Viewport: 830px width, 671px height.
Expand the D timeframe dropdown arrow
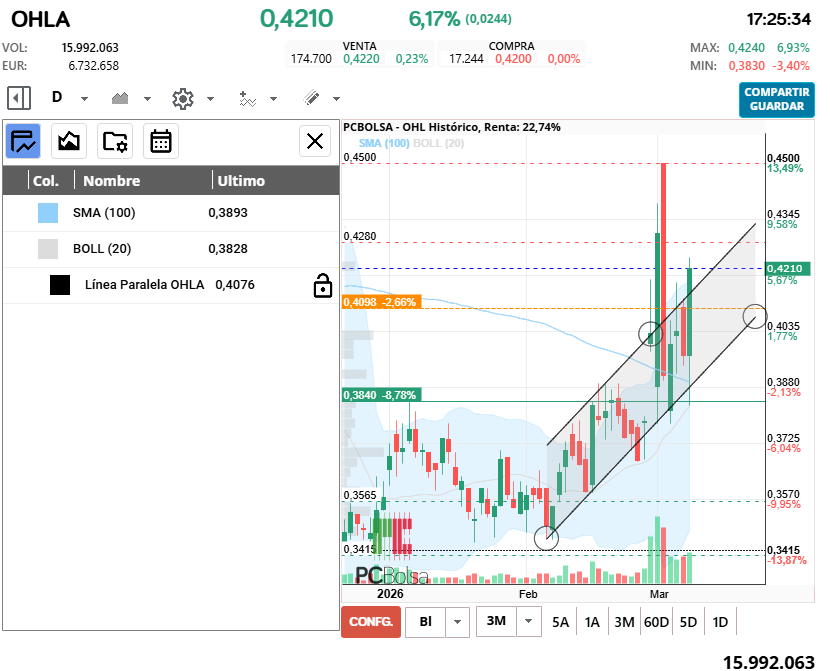pos(85,99)
